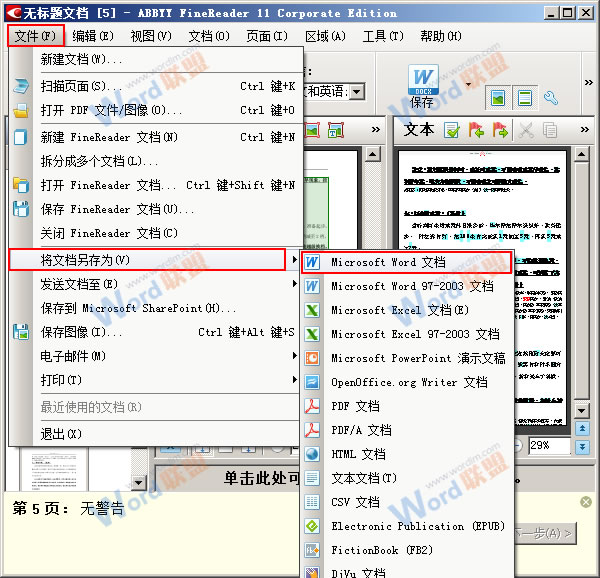Open the language dropdown ending in 和英语
Viewport: 600px width, 578px height.
(357, 92)
